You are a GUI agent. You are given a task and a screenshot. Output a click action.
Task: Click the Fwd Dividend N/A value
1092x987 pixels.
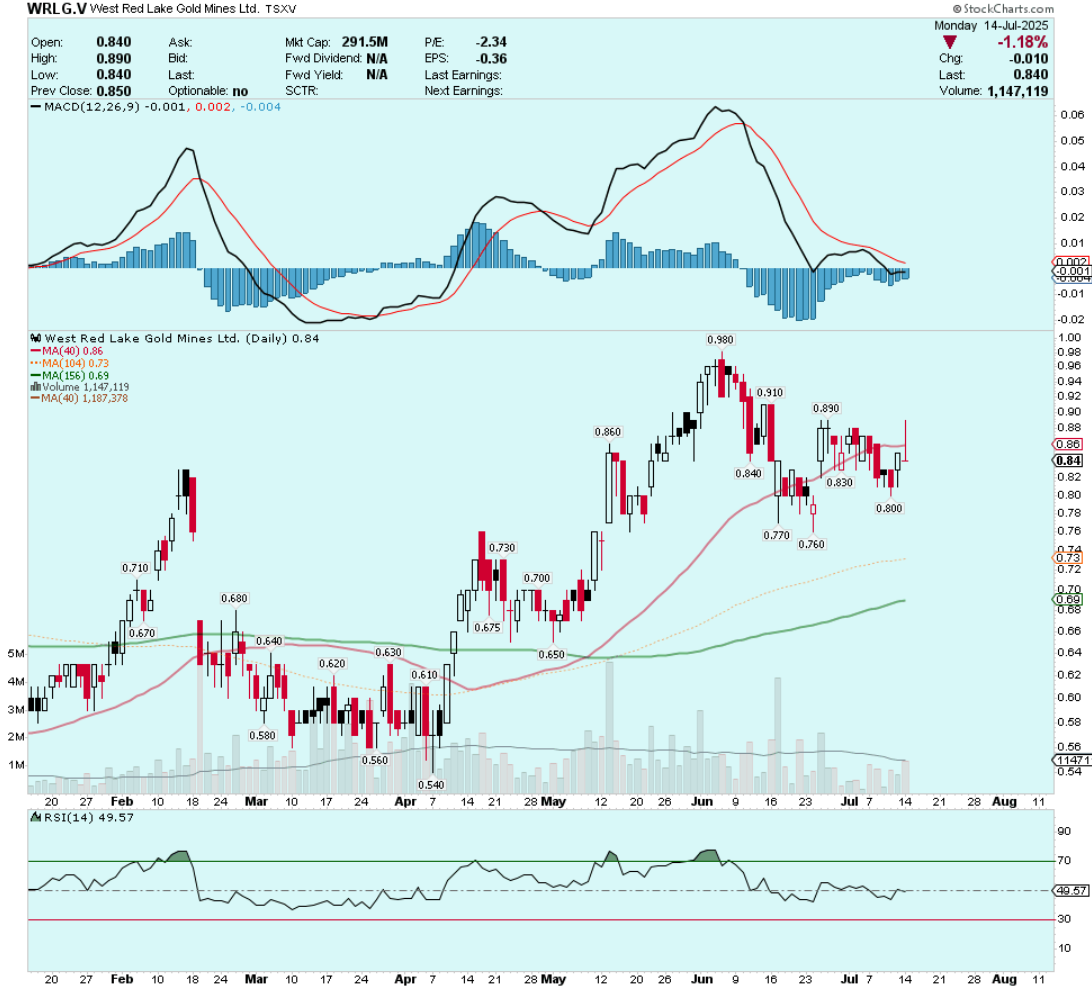point(377,59)
